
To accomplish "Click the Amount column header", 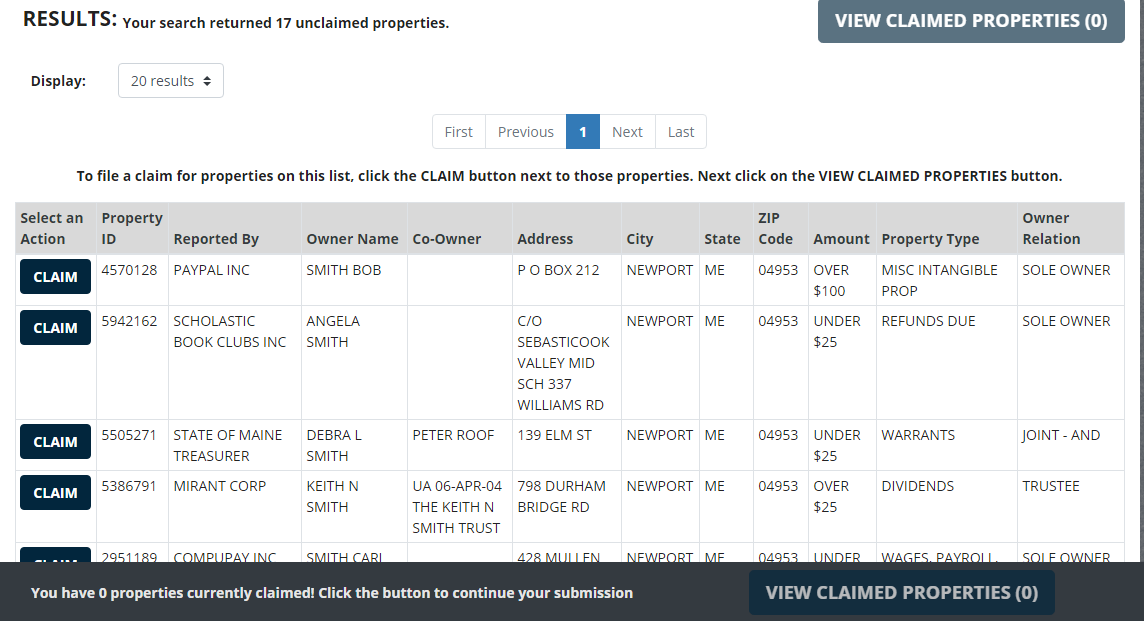I will (x=841, y=239).
